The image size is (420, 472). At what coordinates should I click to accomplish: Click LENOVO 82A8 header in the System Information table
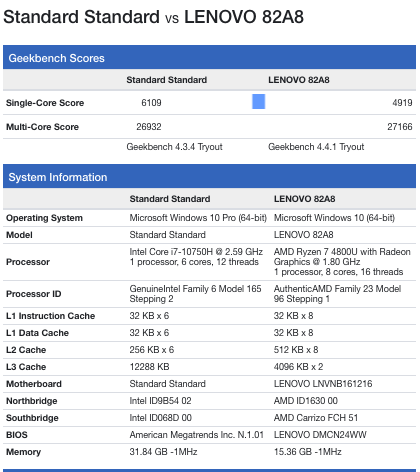pyautogui.click(x=304, y=199)
